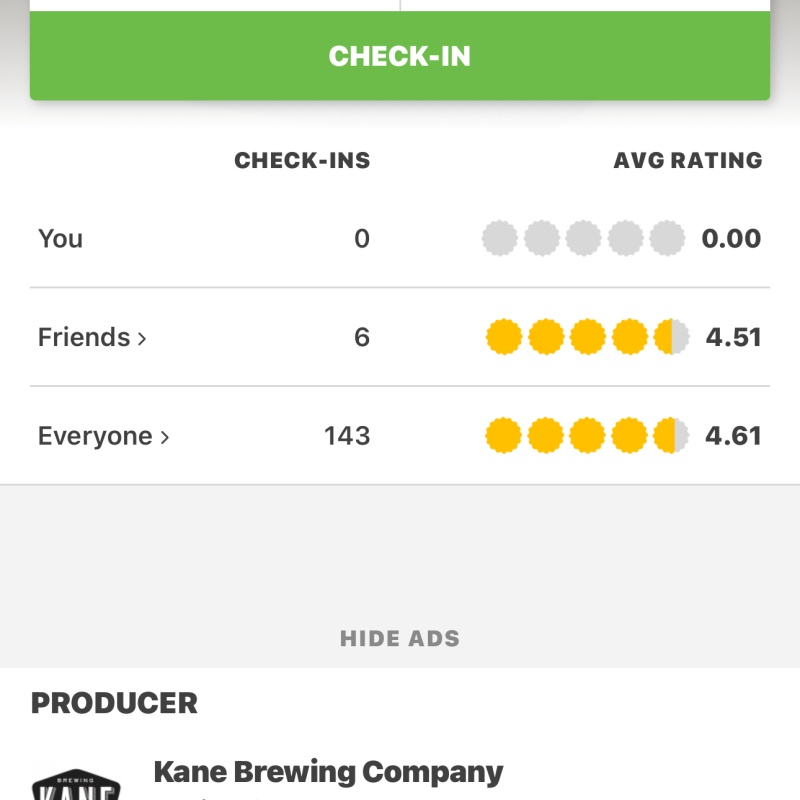Viewport: 800px width, 800px height.
Task: Expand Friends check-ins chevron
Action: pyautogui.click(x=142, y=338)
